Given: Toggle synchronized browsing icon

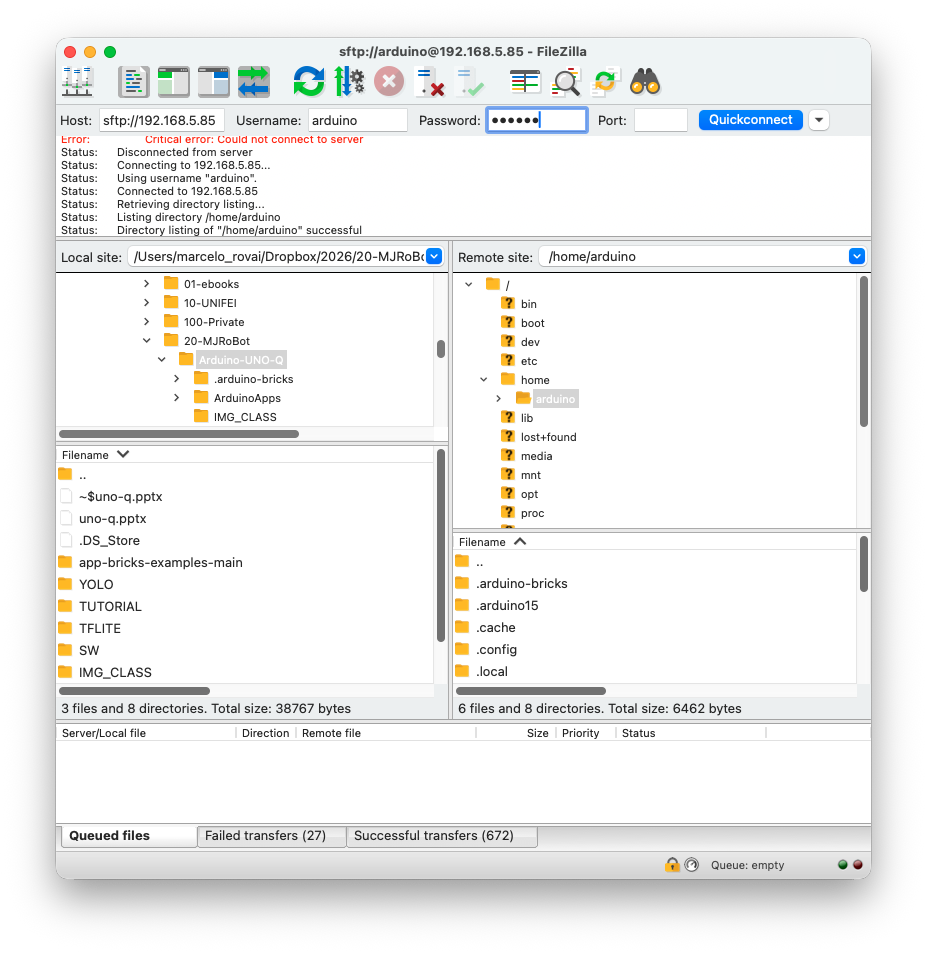Looking at the screenshot, I should click(605, 81).
